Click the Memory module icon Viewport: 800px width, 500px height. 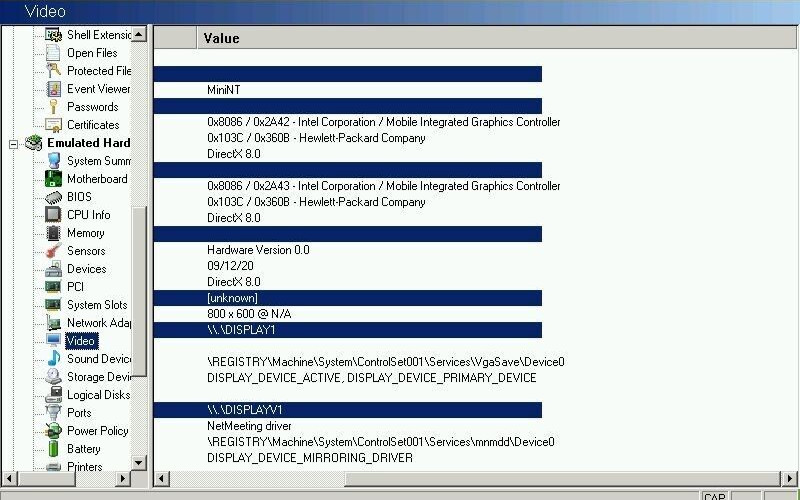click(53, 233)
